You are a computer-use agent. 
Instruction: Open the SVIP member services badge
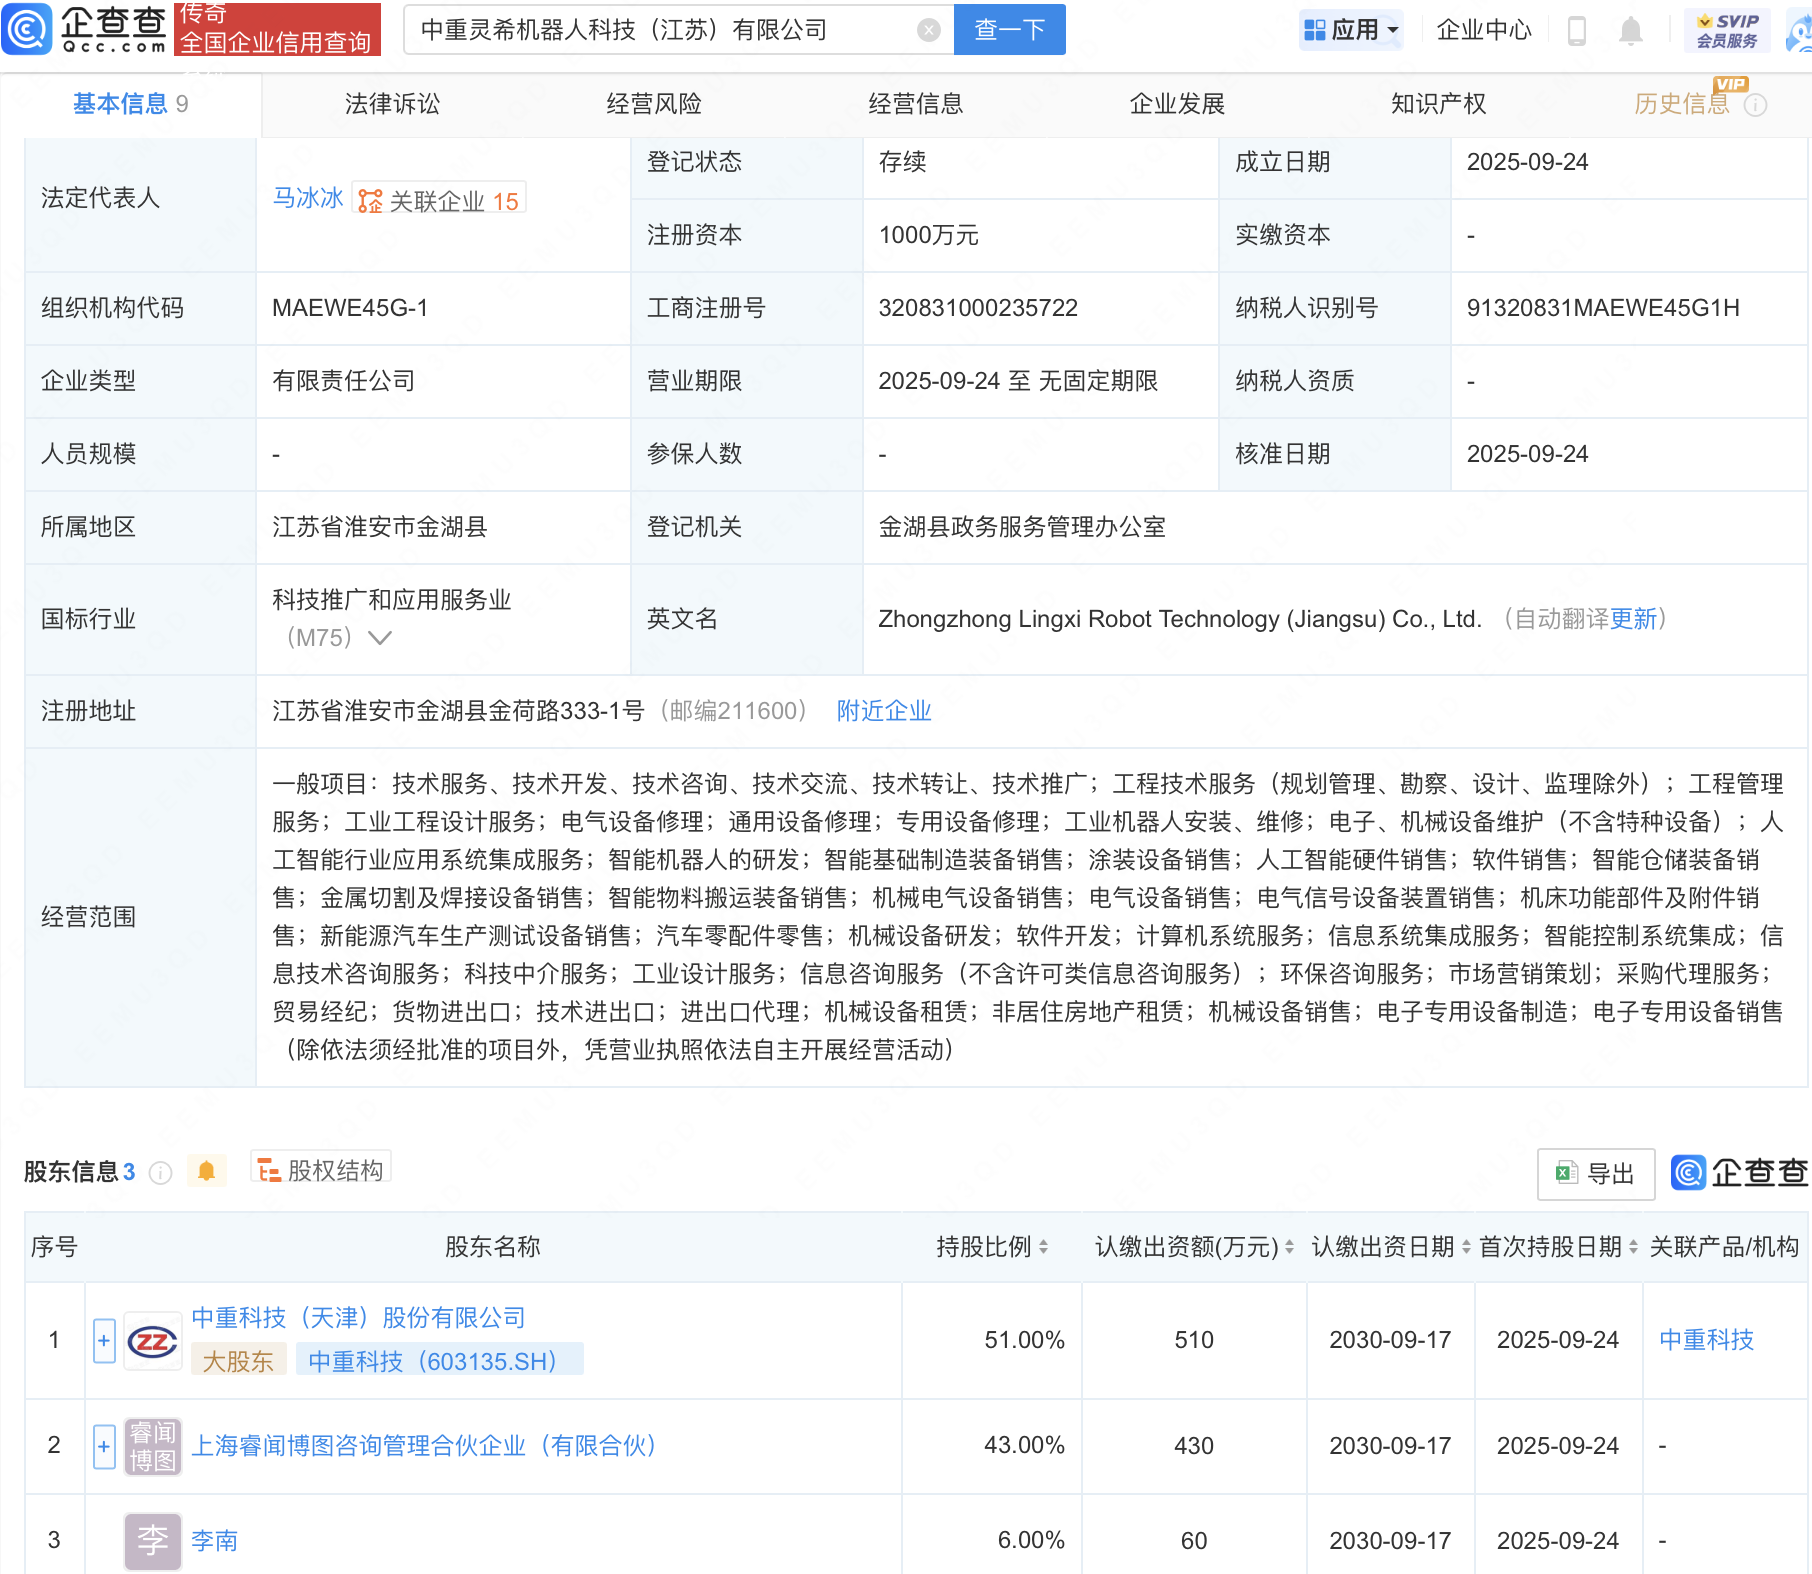tap(1727, 30)
